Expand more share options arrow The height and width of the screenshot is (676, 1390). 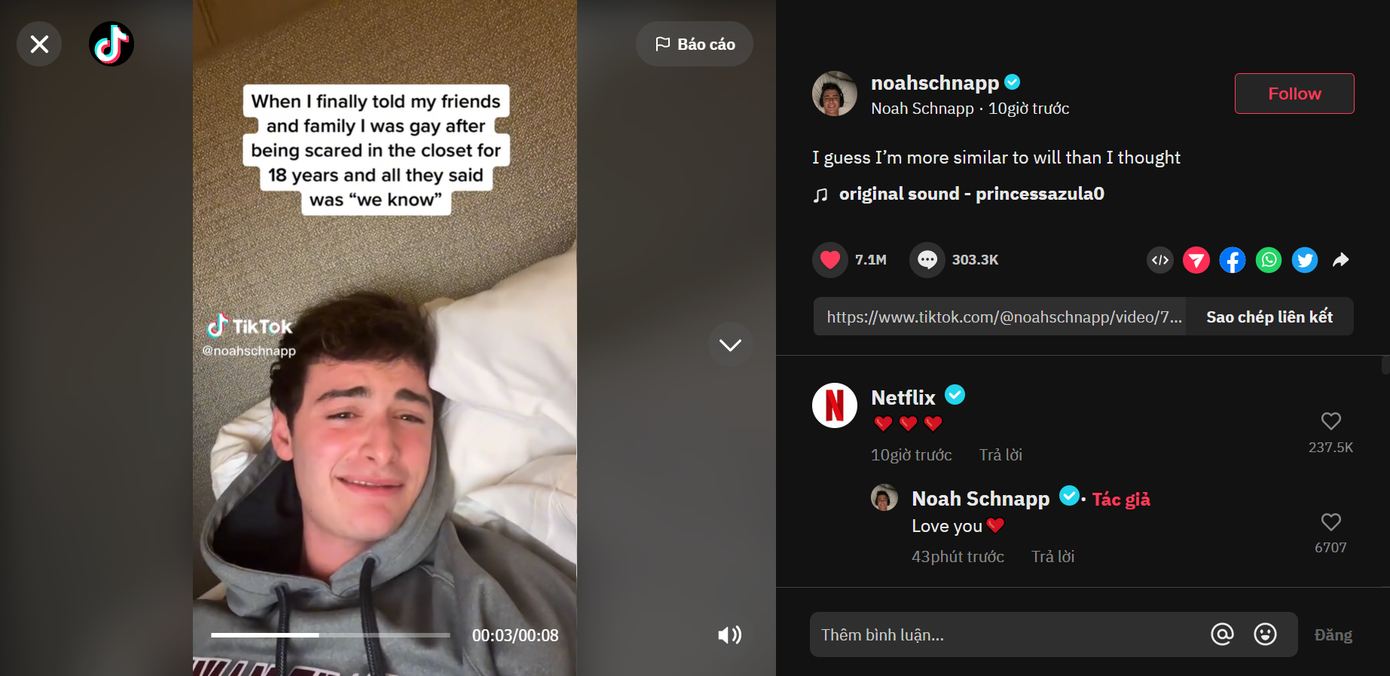pos(1341,260)
